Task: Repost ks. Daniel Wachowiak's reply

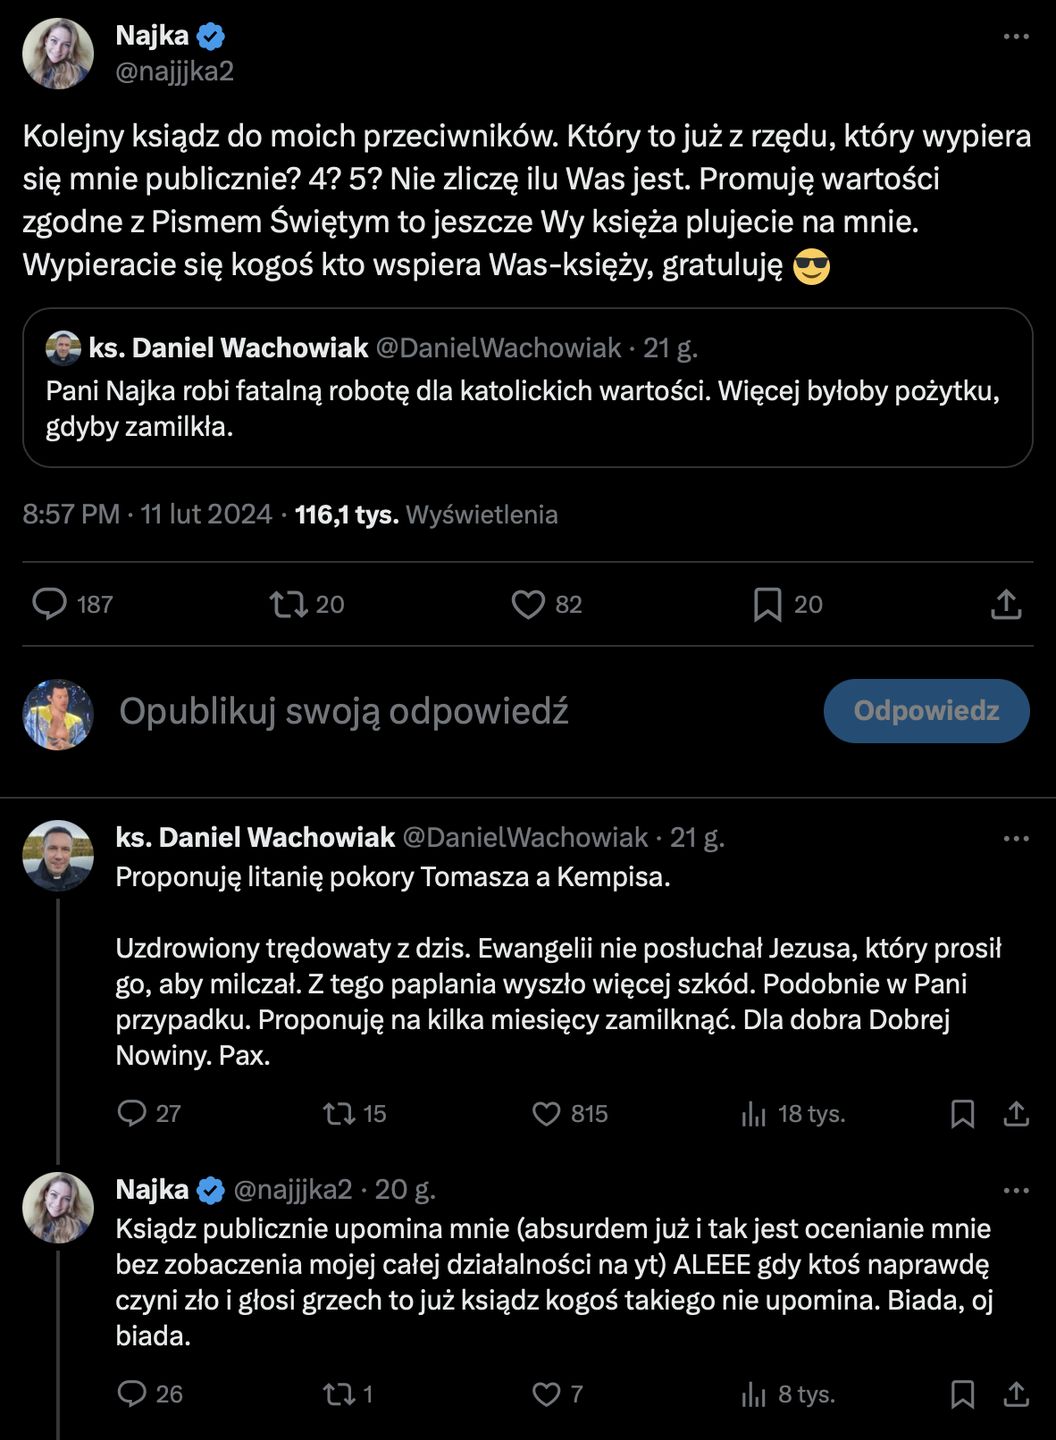Action: 339,1114
